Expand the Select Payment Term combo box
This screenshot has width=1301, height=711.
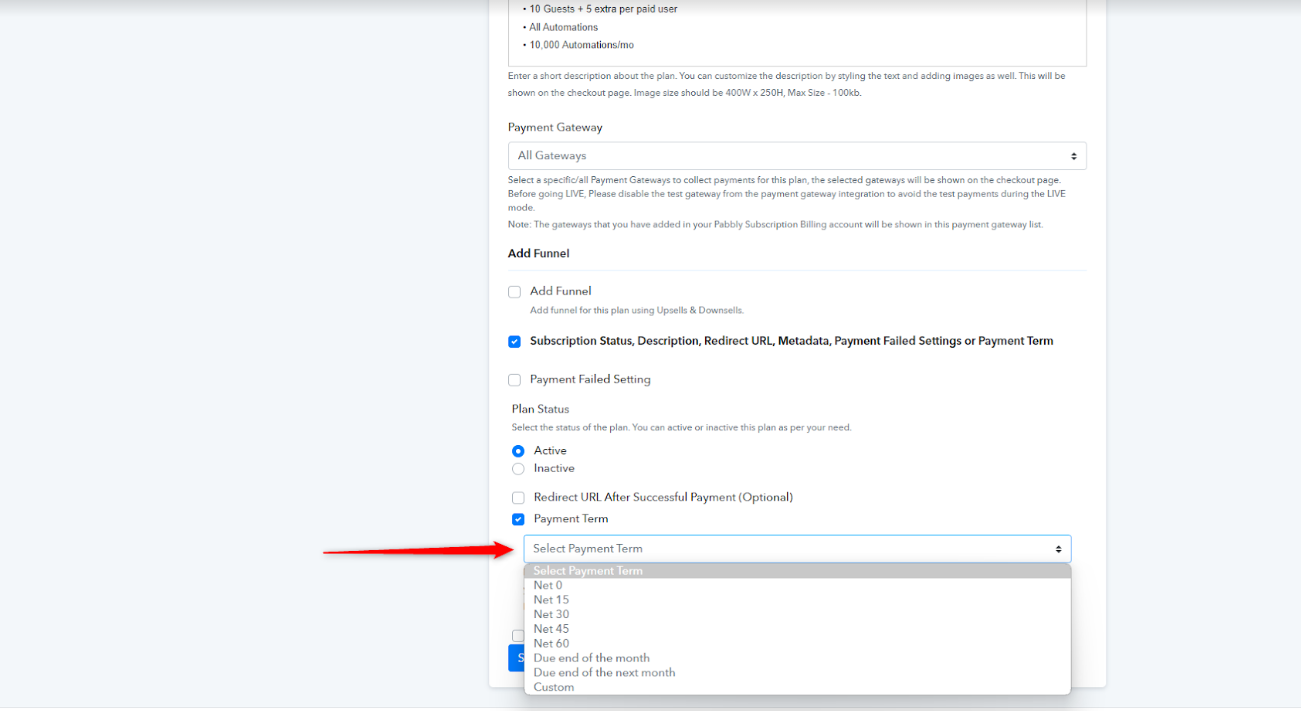tap(797, 549)
